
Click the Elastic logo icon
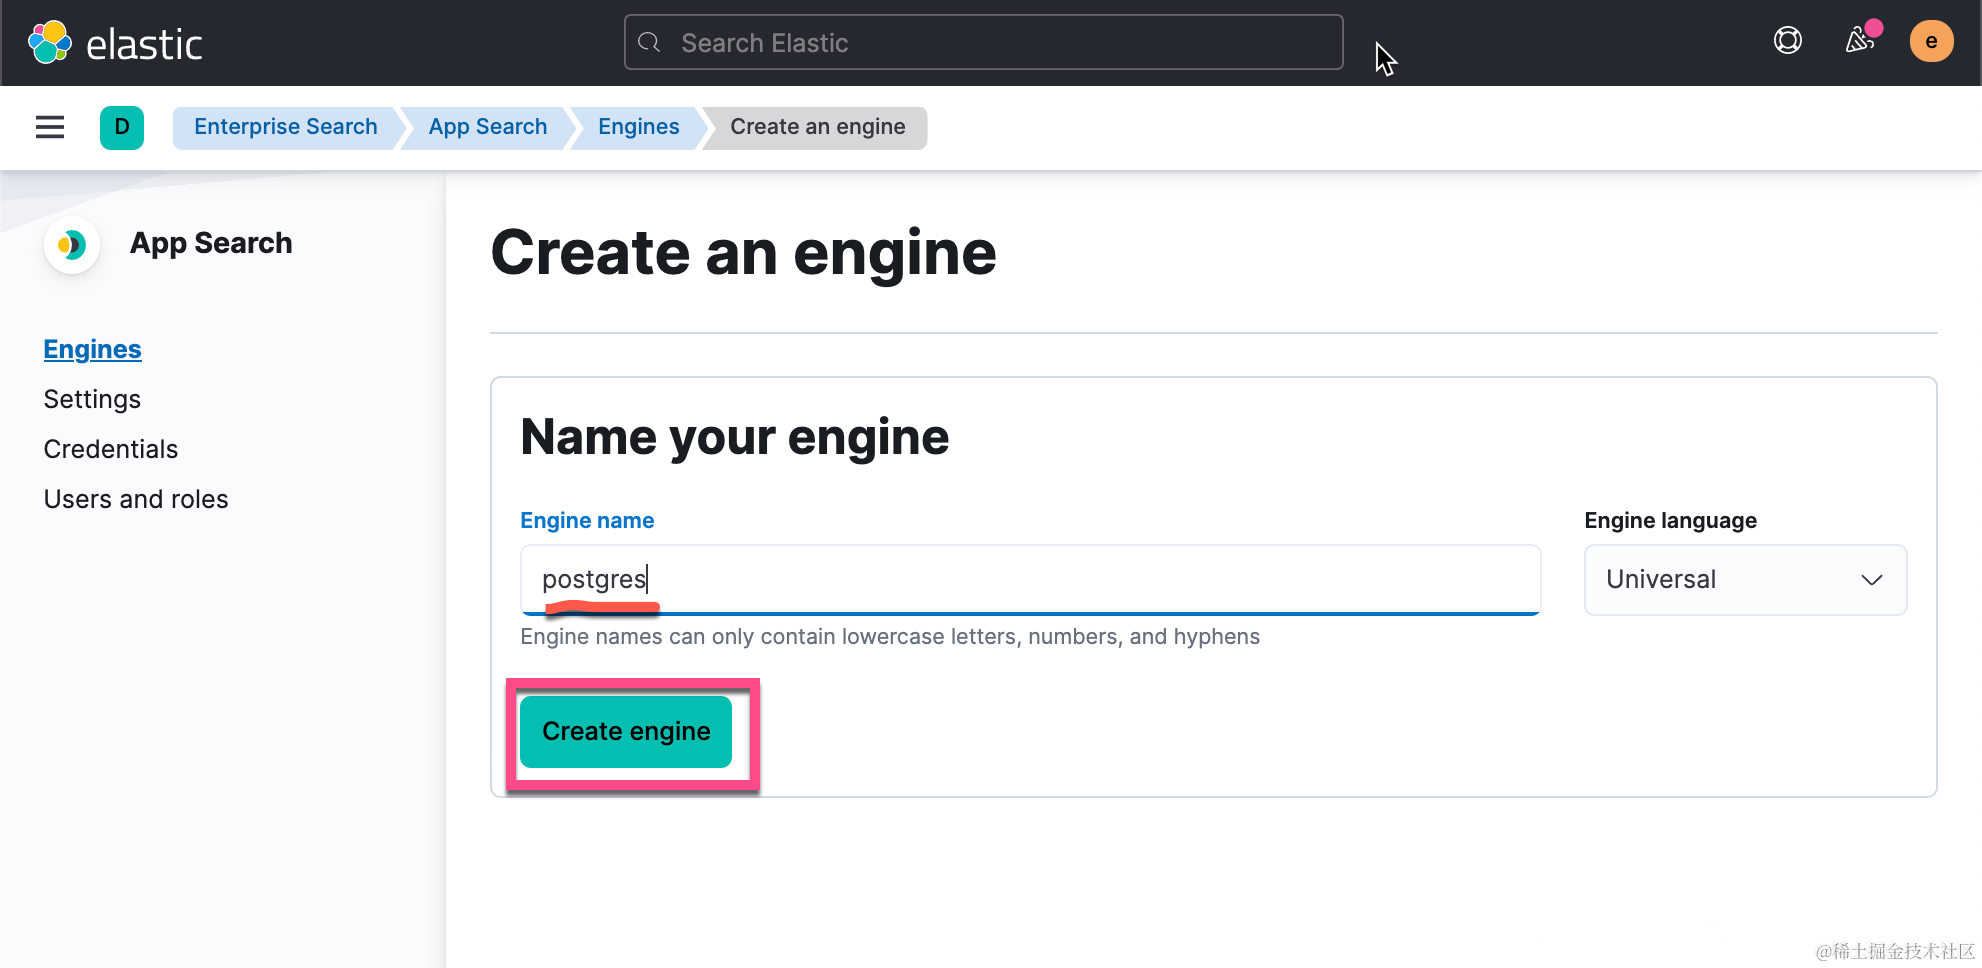(49, 43)
